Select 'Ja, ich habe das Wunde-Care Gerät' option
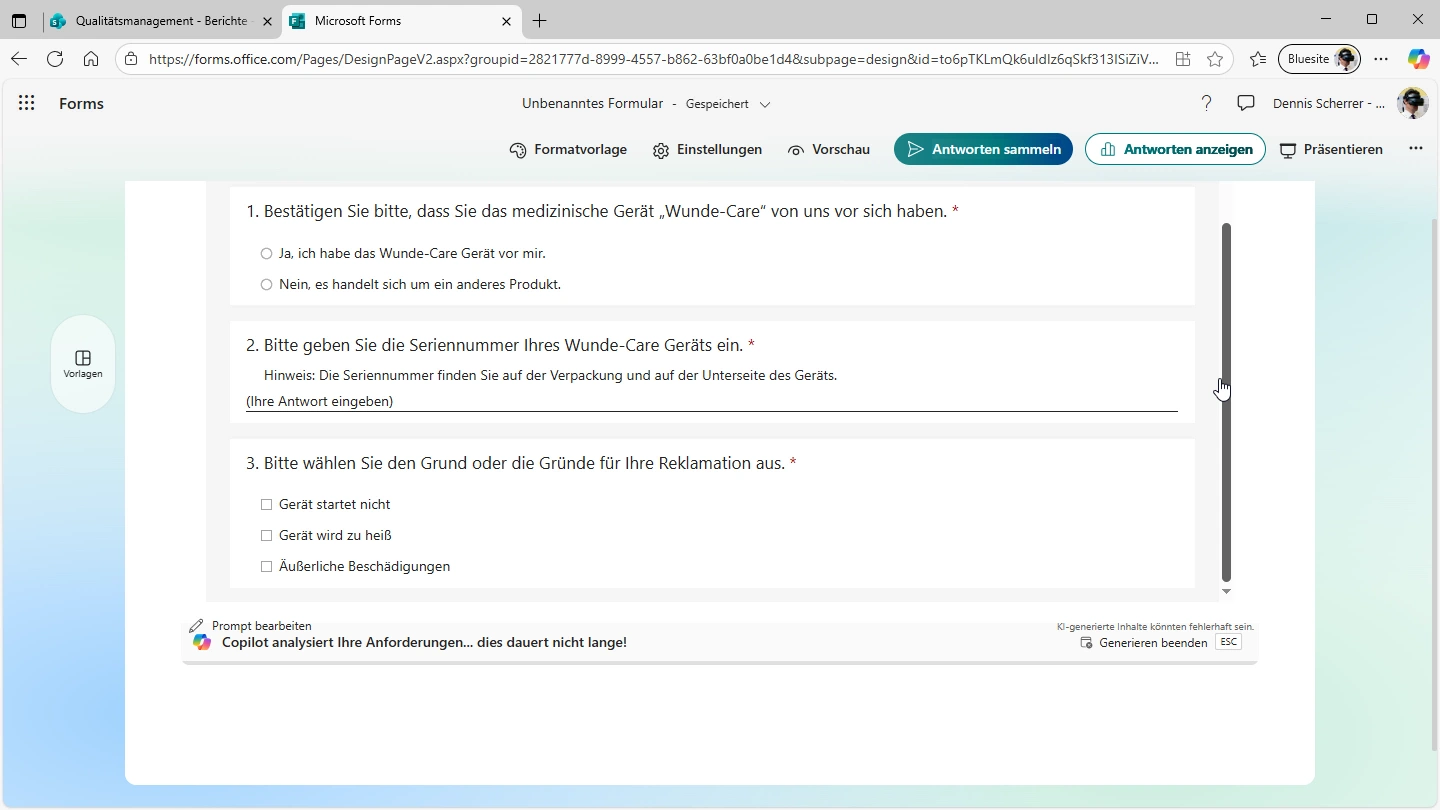The width and height of the screenshot is (1440, 810). [266, 254]
